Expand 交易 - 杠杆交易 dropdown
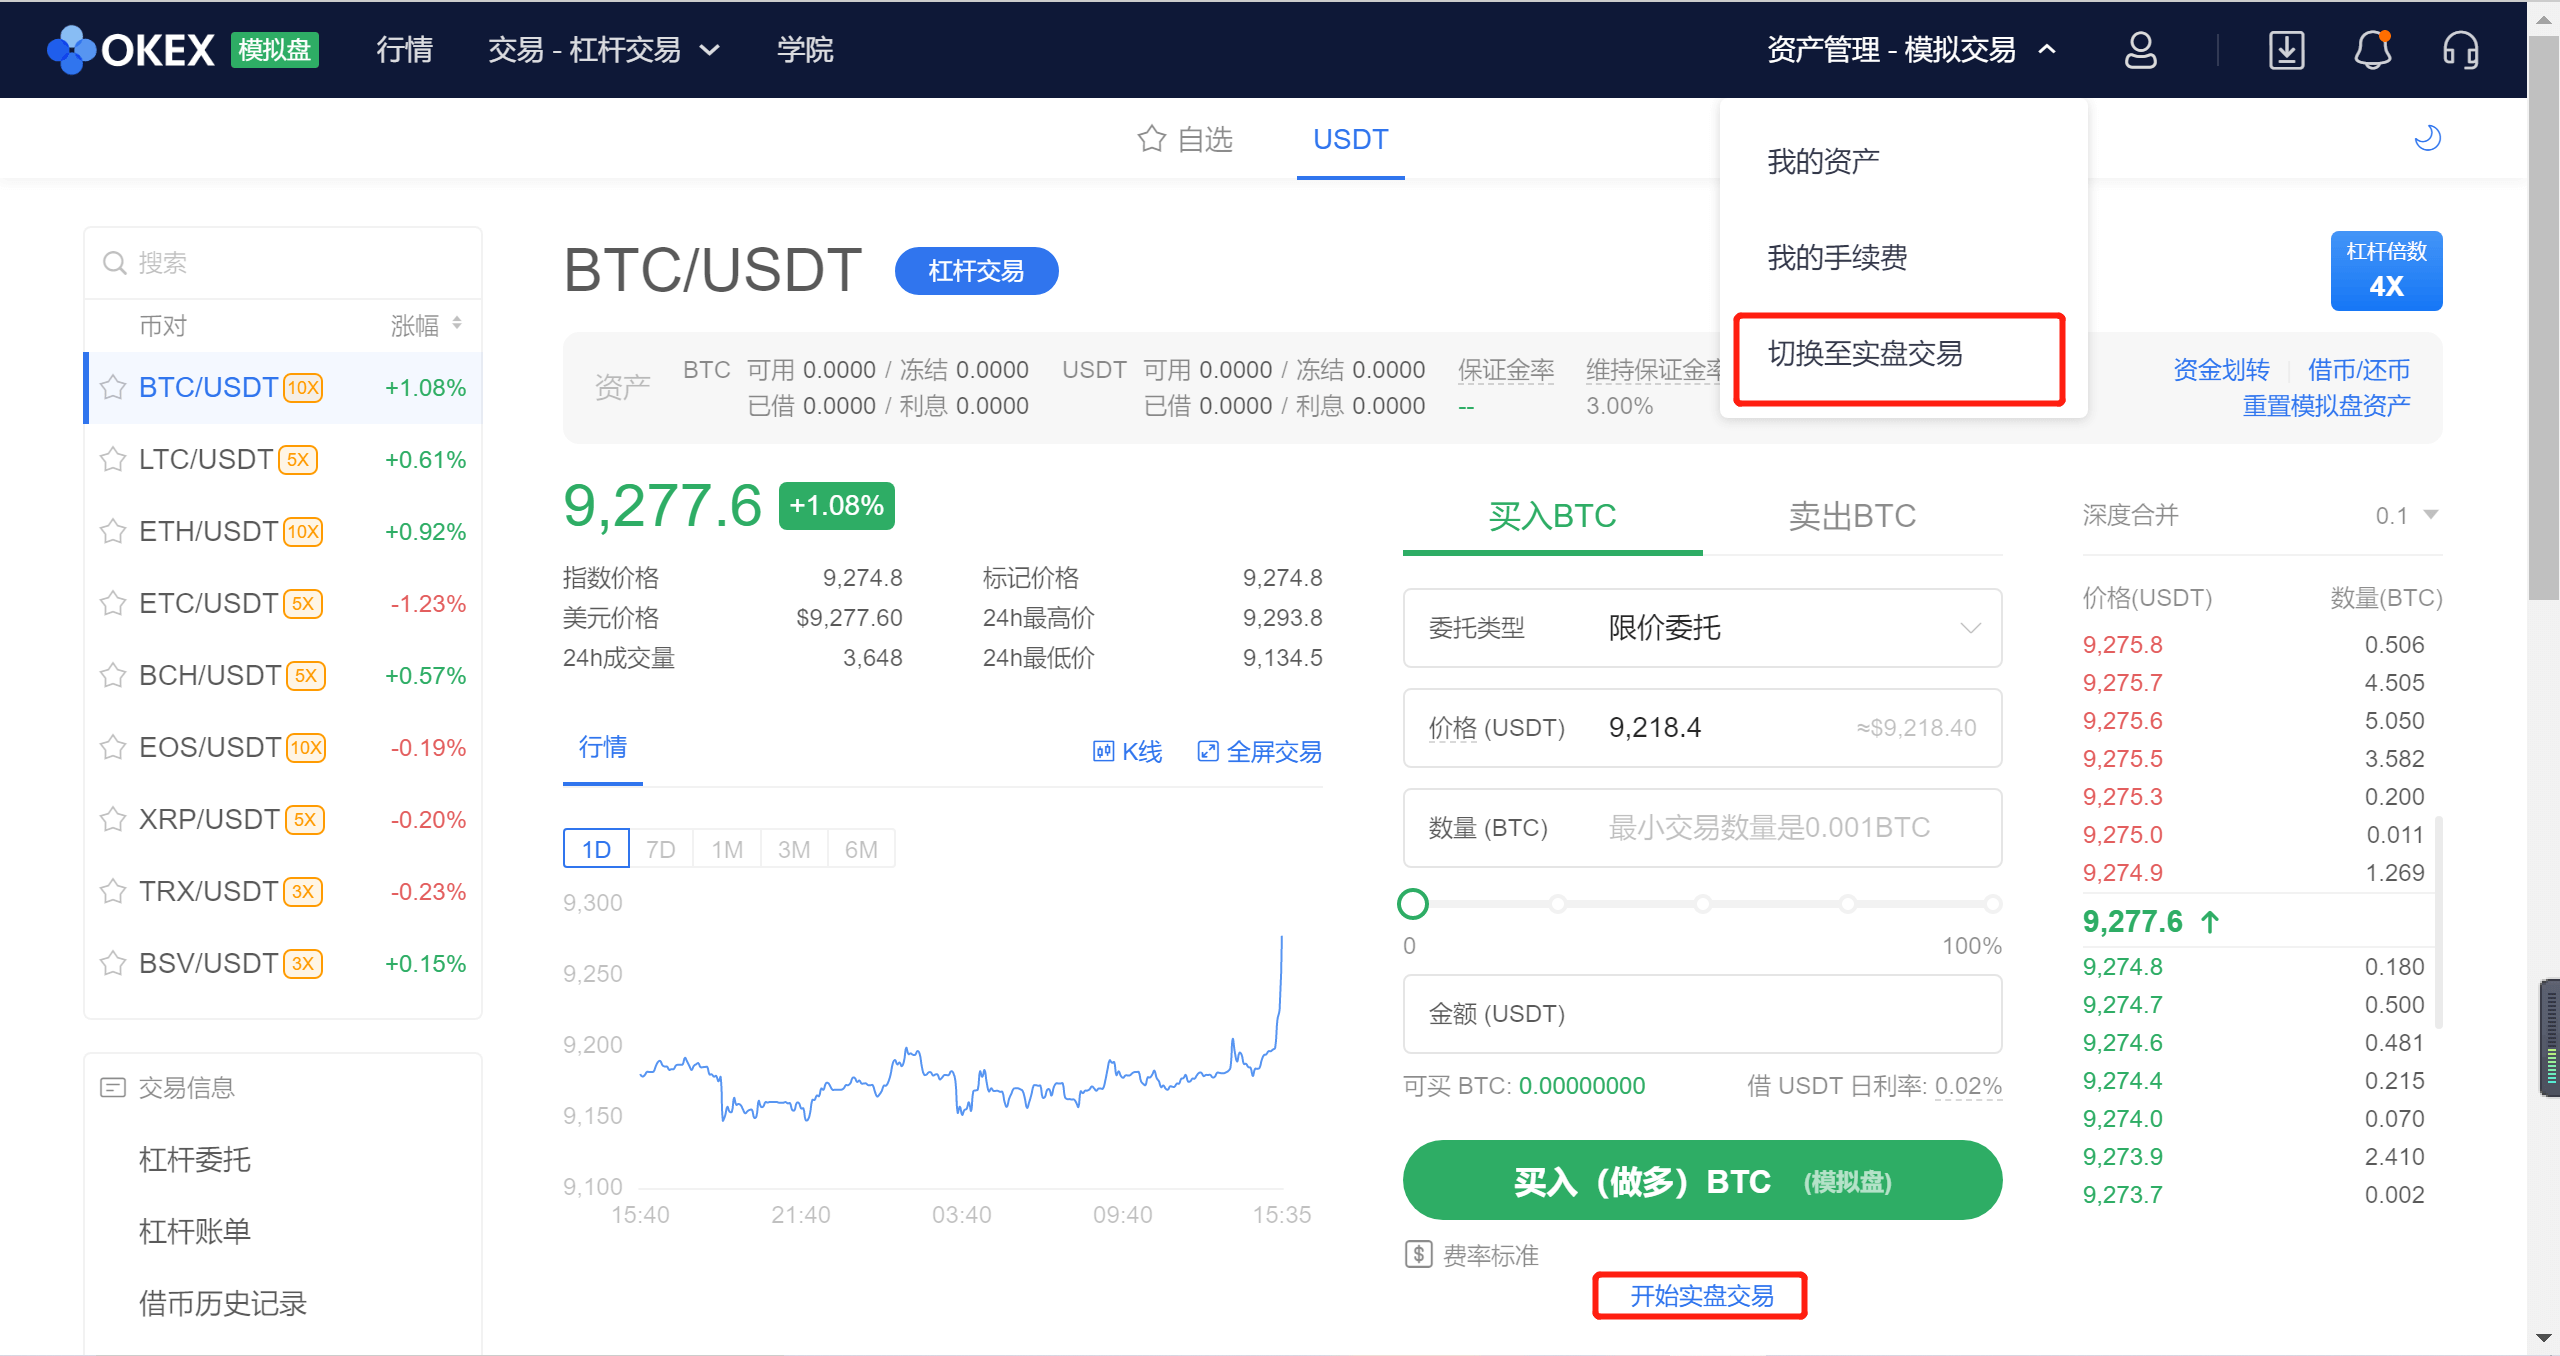The image size is (2560, 1356). click(x=604, y=50)
